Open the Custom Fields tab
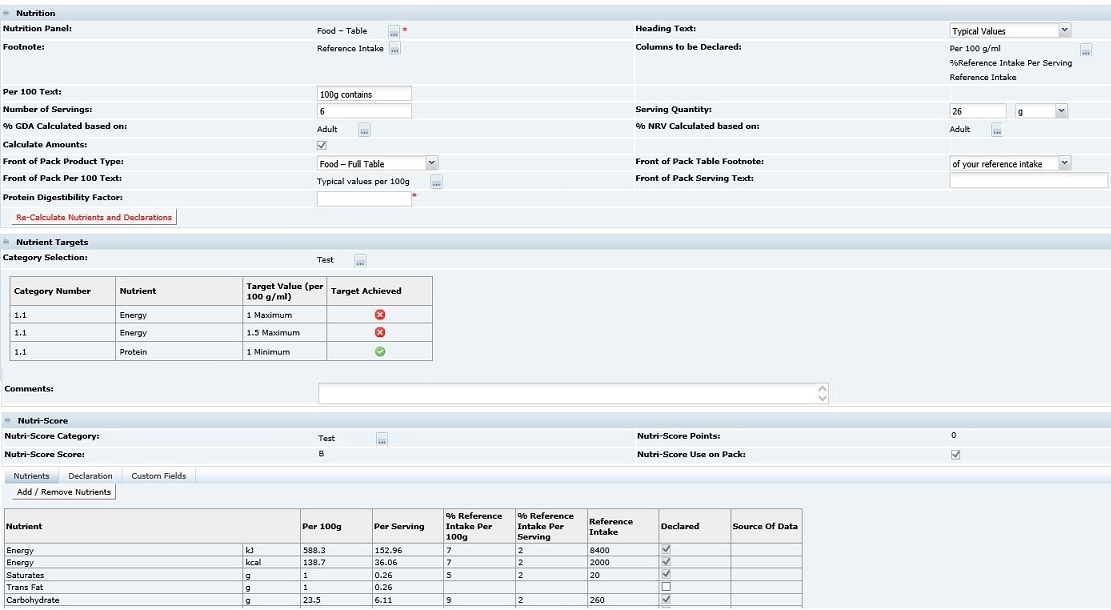 point(158,475)
